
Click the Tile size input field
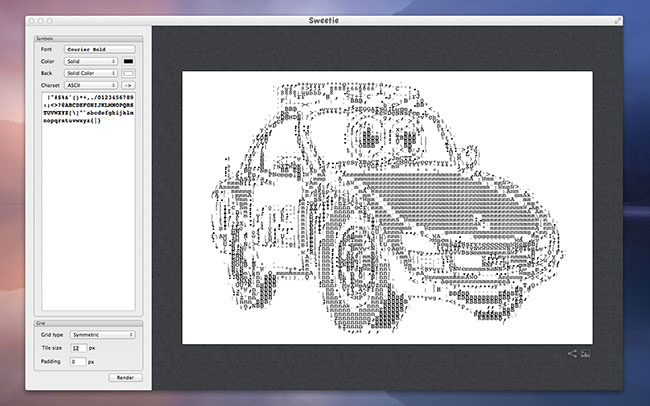pyautogui.click(x=77, y=347)
